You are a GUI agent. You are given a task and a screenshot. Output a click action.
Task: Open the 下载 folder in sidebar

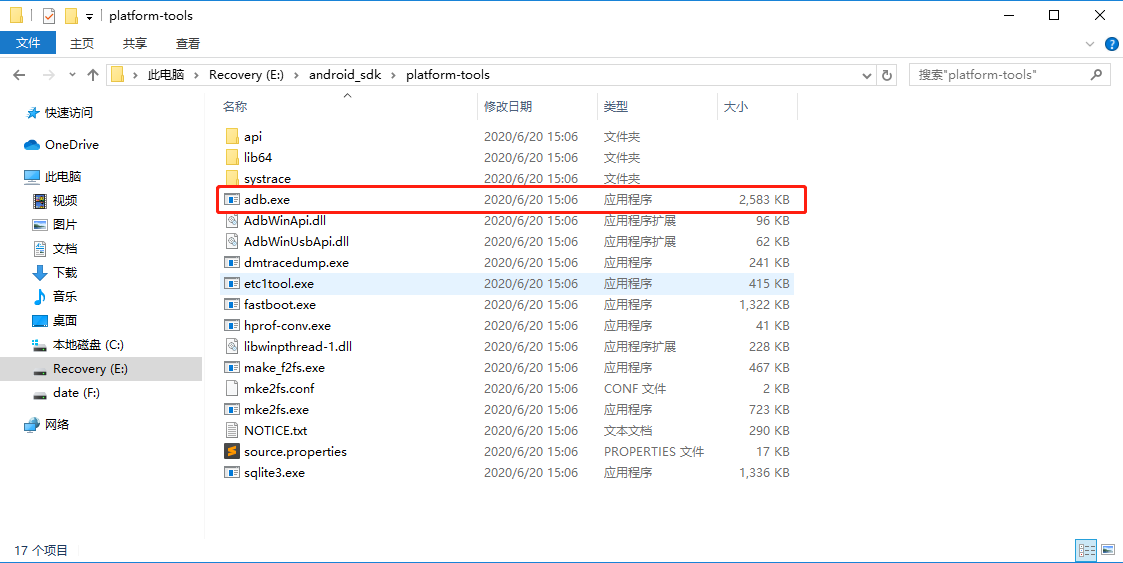tap(64, 272)
